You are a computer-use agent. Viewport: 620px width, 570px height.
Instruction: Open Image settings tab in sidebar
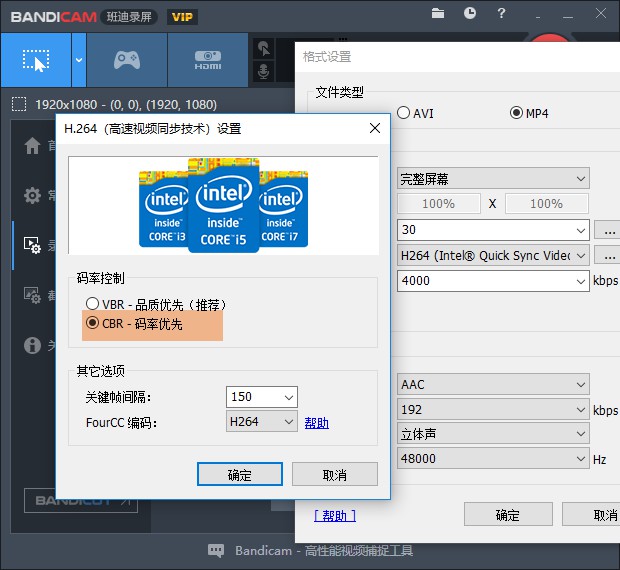[x=32, y=295]
